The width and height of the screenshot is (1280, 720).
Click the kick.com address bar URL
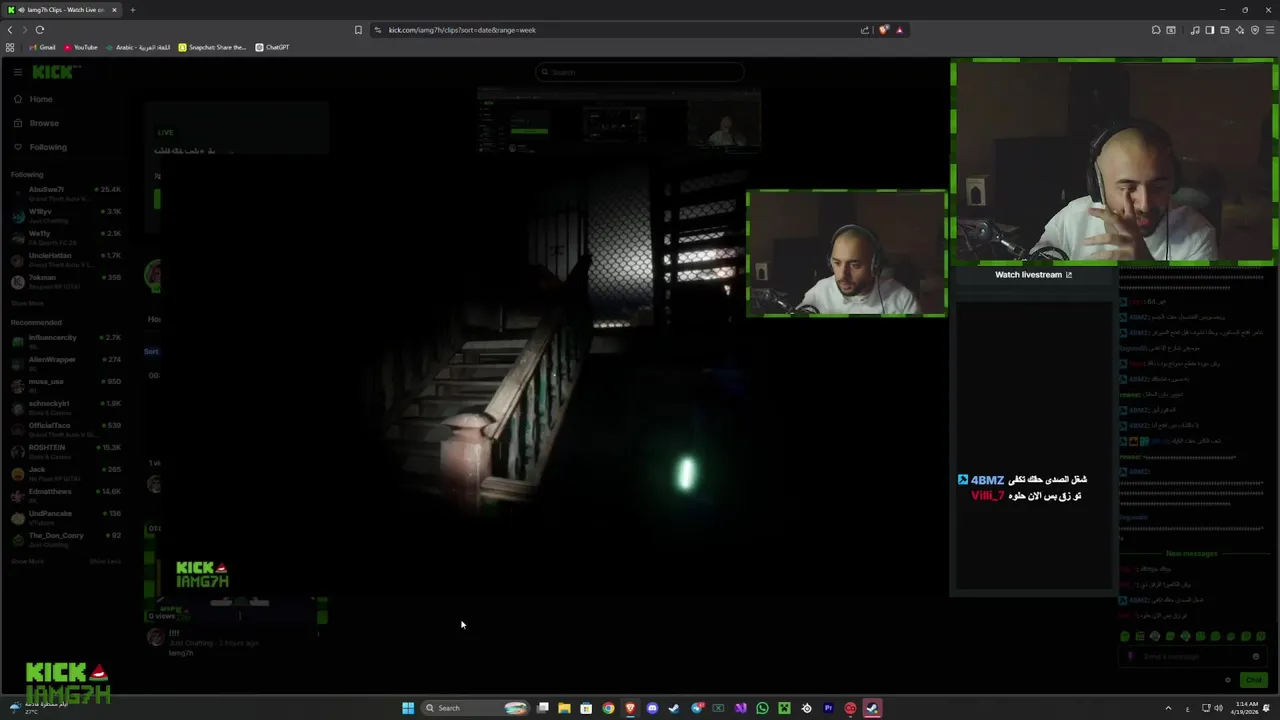[462, 30]
